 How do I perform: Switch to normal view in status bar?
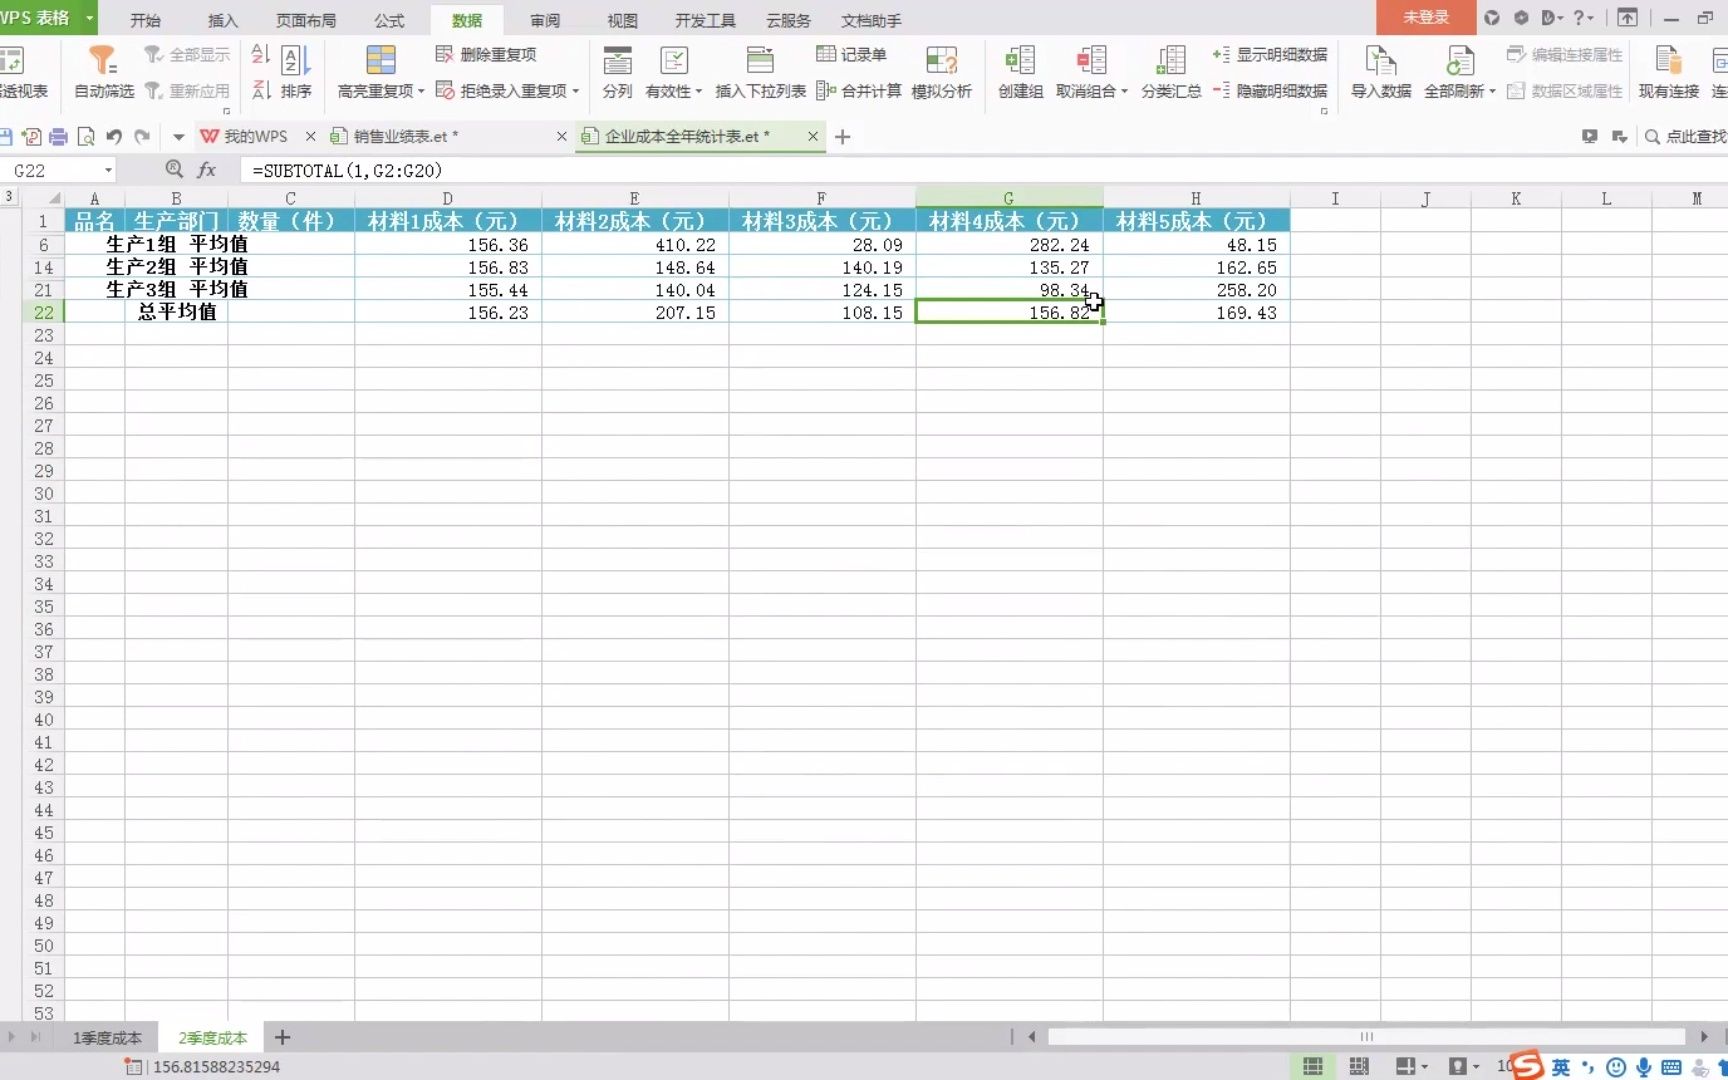1313,1066
